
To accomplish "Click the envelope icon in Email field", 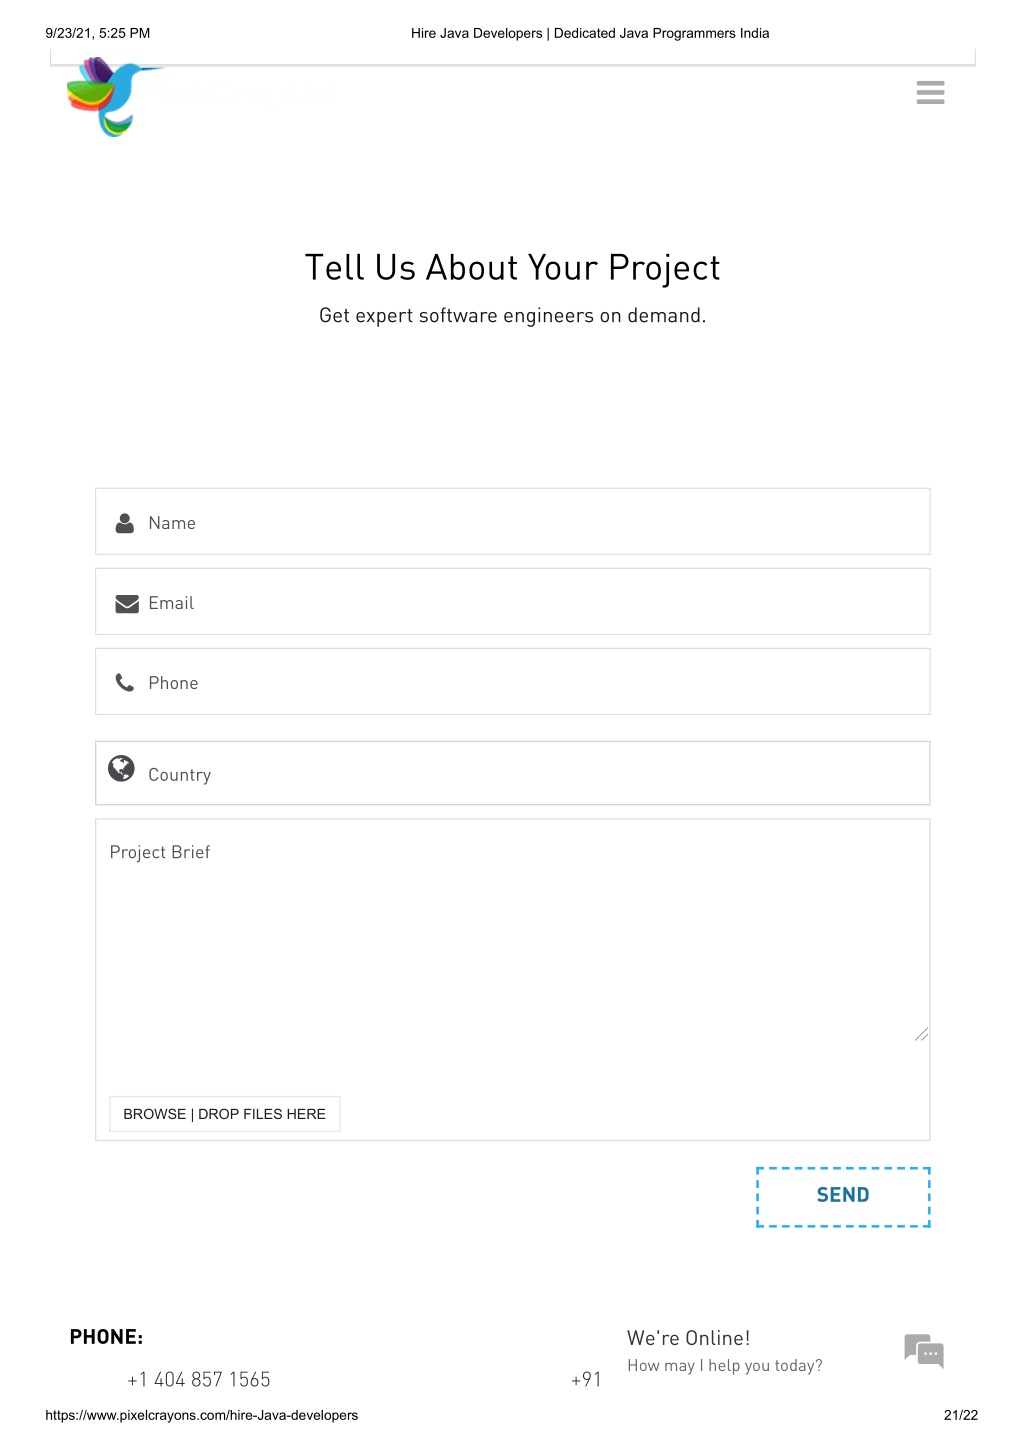I will pyautogui.click(x=127, y=603).
